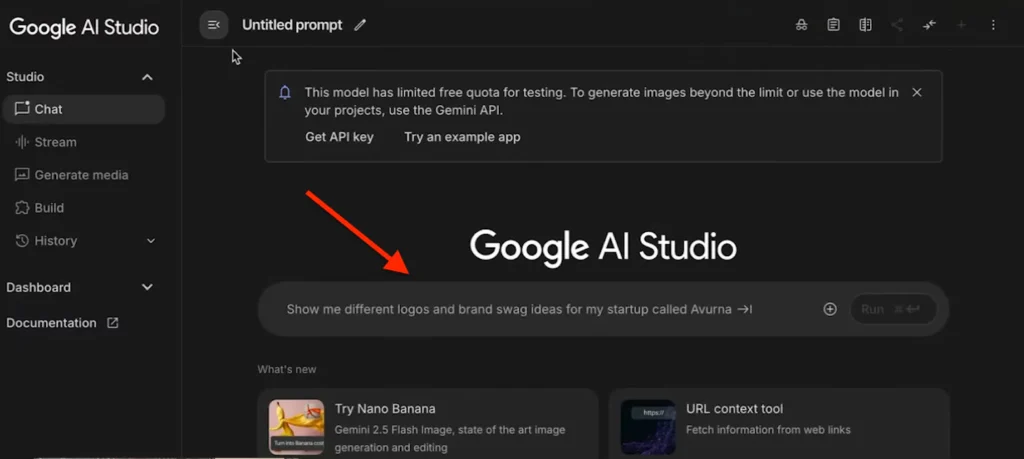Click the plus new chat icon in the header
Viewport: 1024px width, 459px height.
coord(961,25)
